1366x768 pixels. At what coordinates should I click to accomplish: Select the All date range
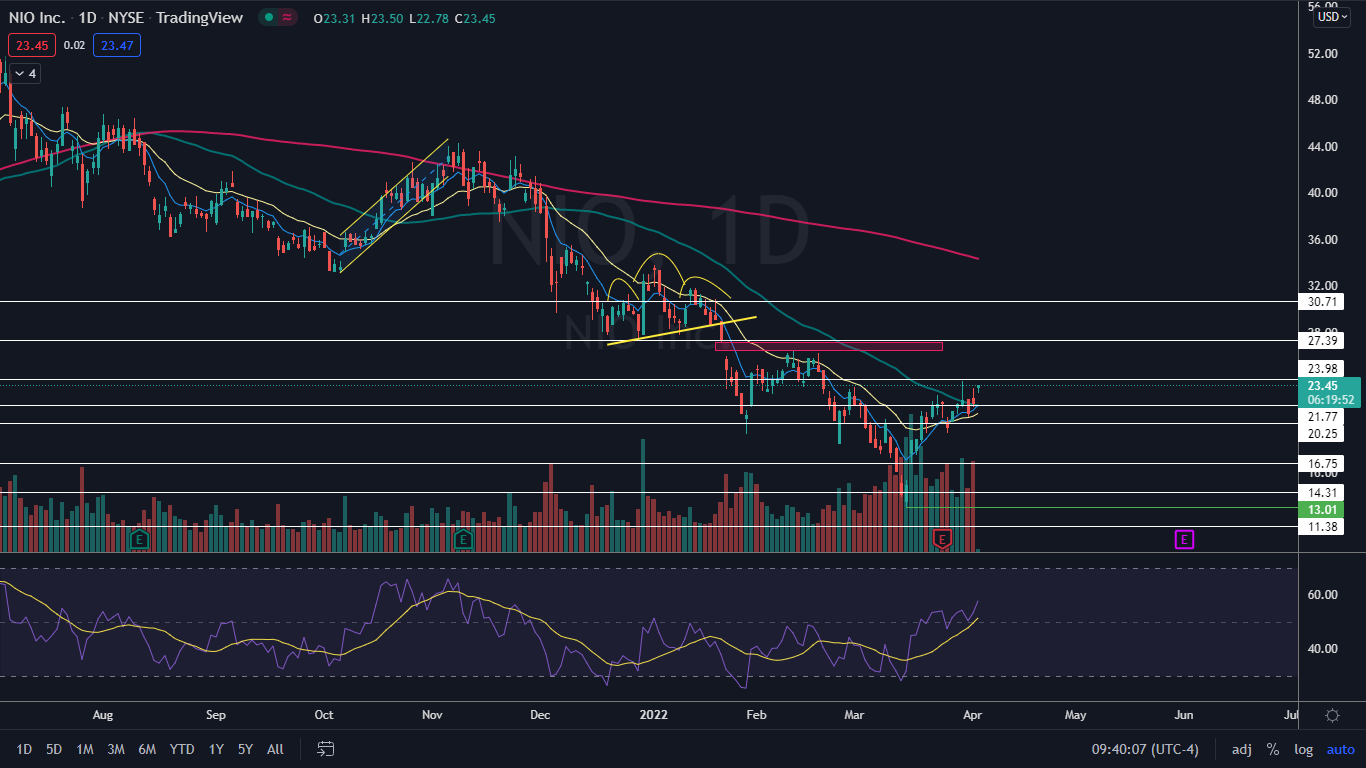point(275,749)
